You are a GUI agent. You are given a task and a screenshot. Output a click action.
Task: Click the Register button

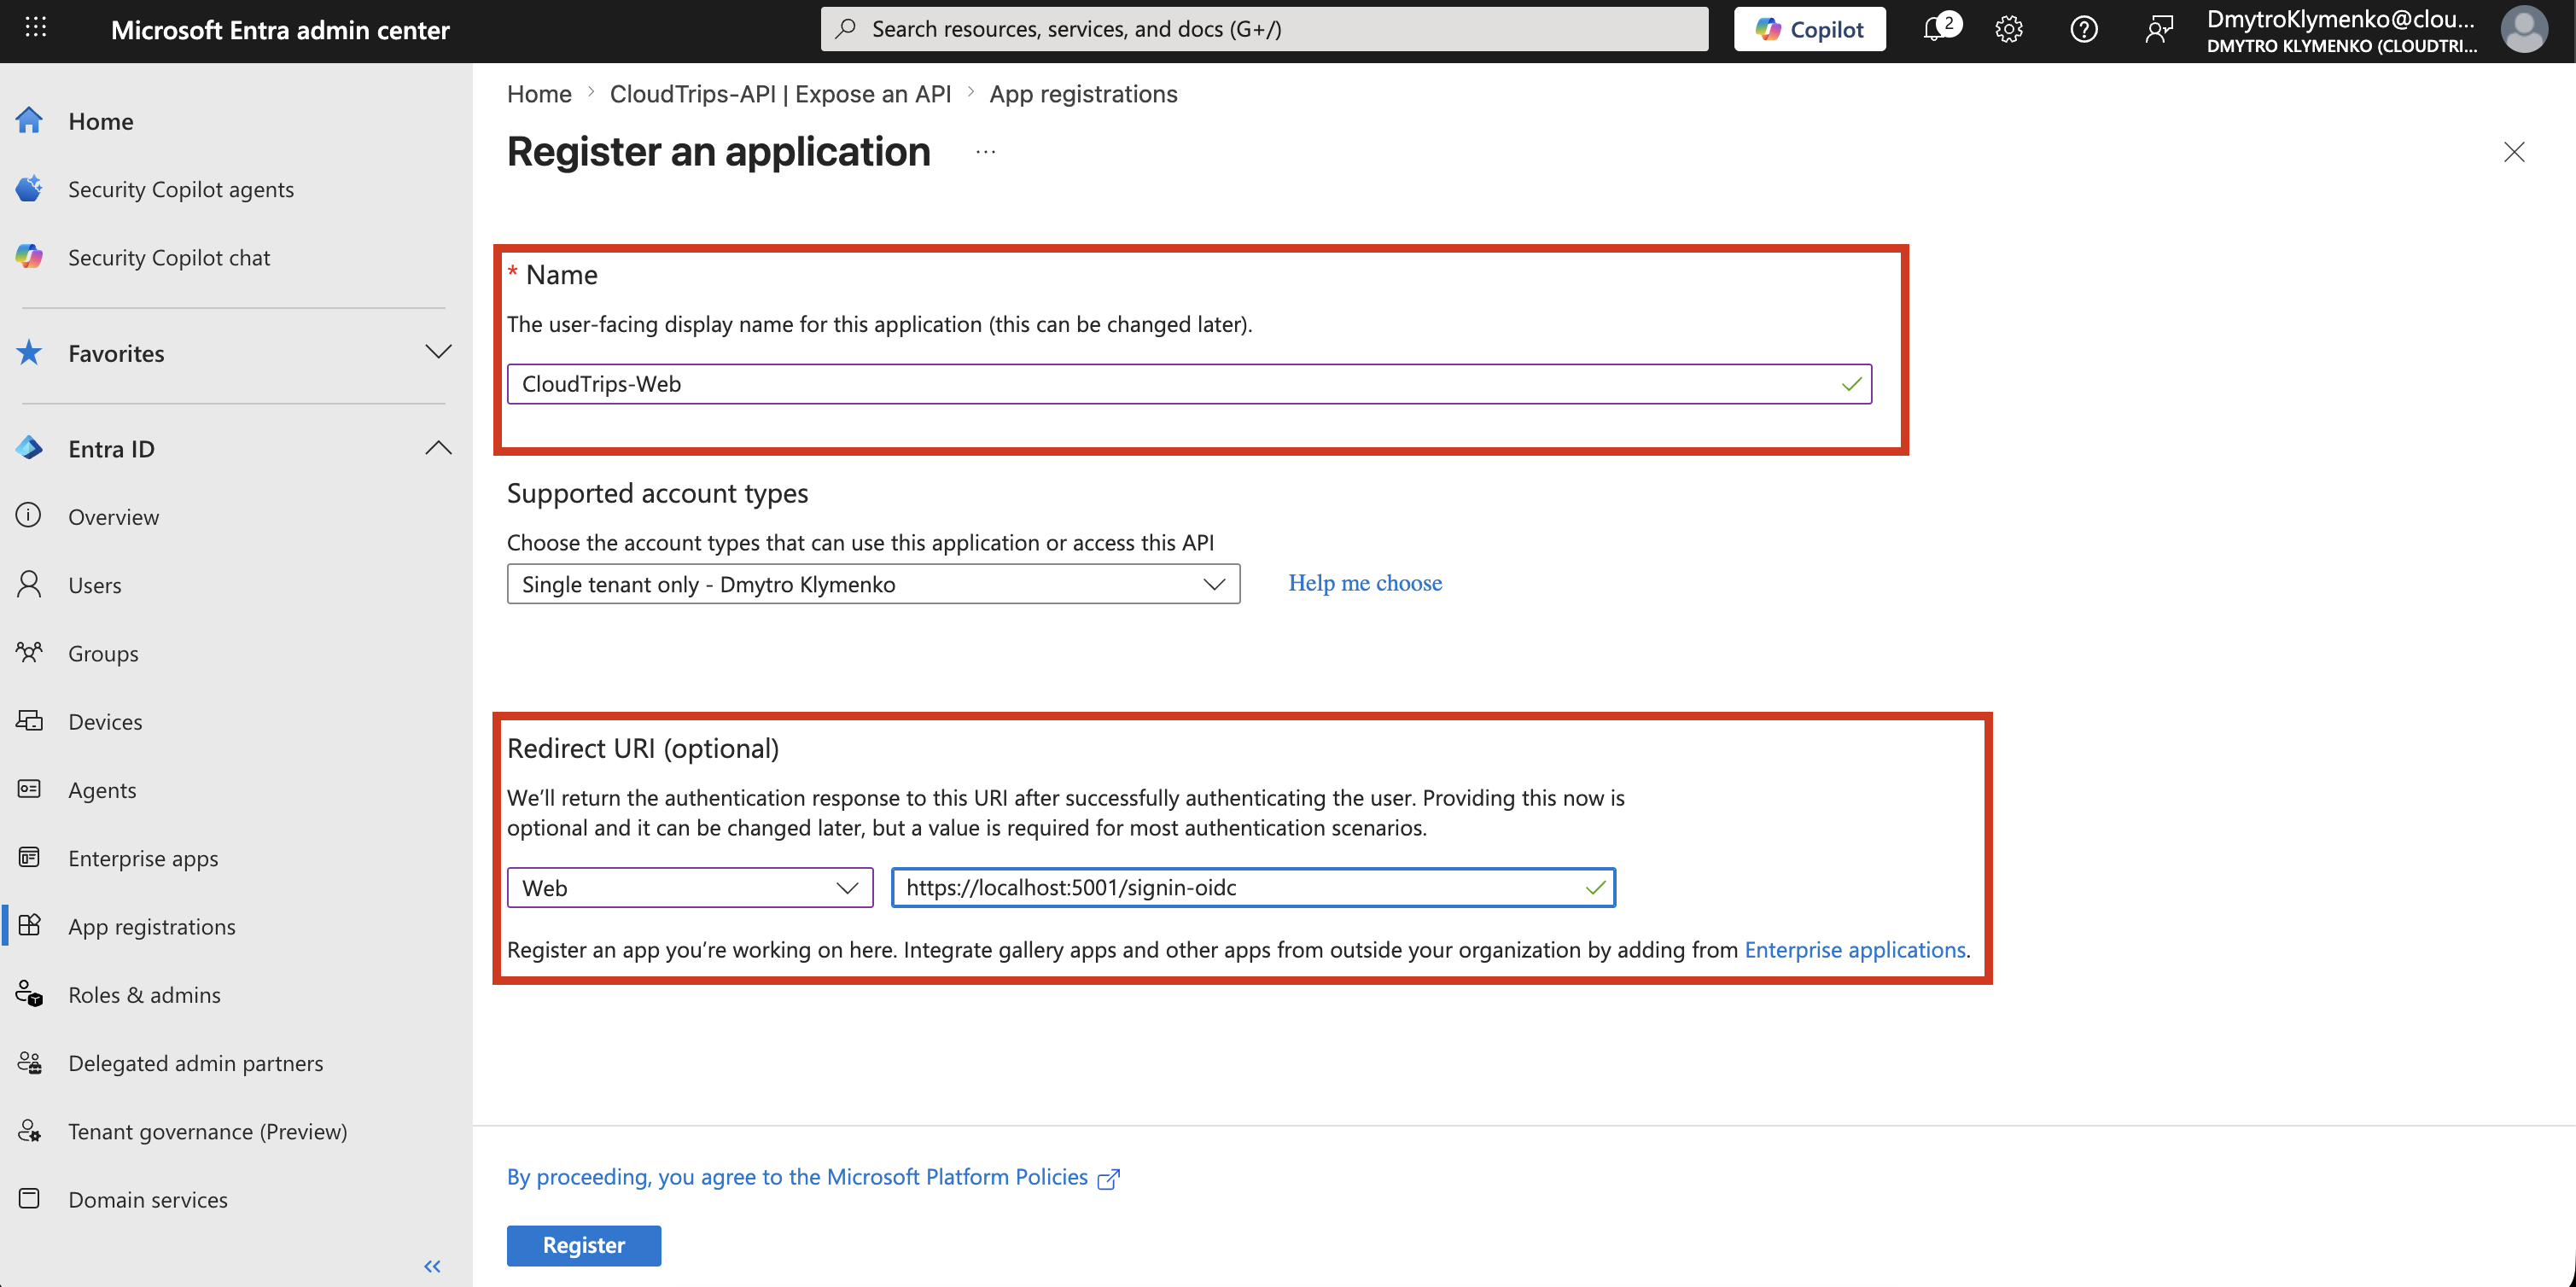pos(584,1245)
